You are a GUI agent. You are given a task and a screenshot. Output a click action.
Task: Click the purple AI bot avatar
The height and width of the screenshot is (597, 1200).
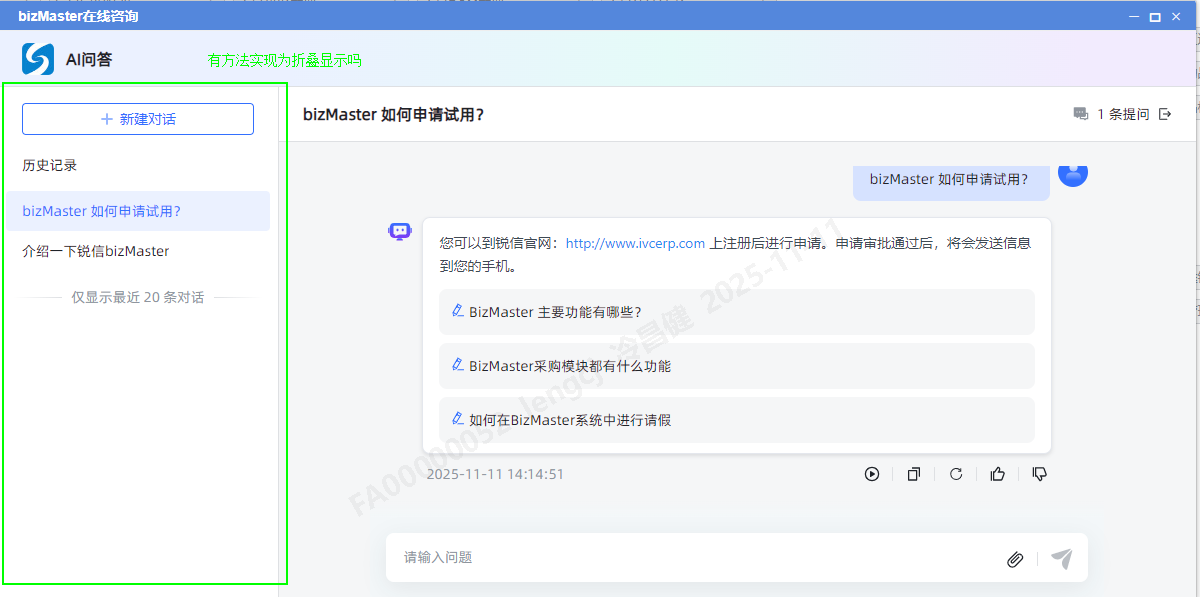coord(400,231)
